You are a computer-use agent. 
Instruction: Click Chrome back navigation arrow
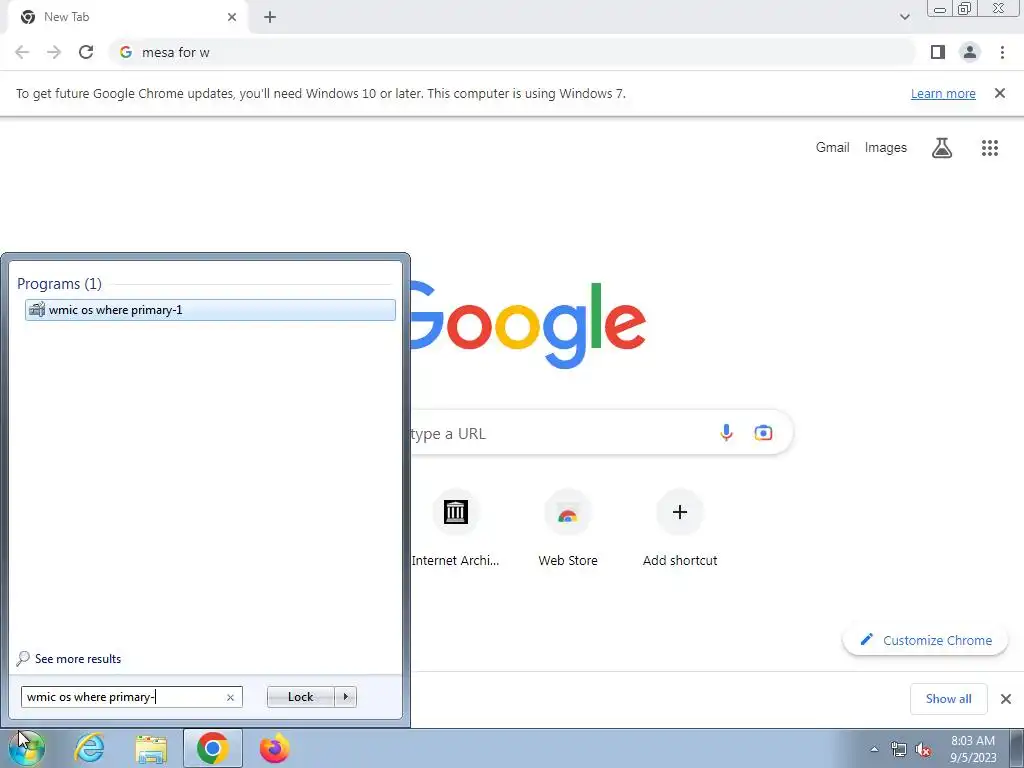click(x=22, y=52)
